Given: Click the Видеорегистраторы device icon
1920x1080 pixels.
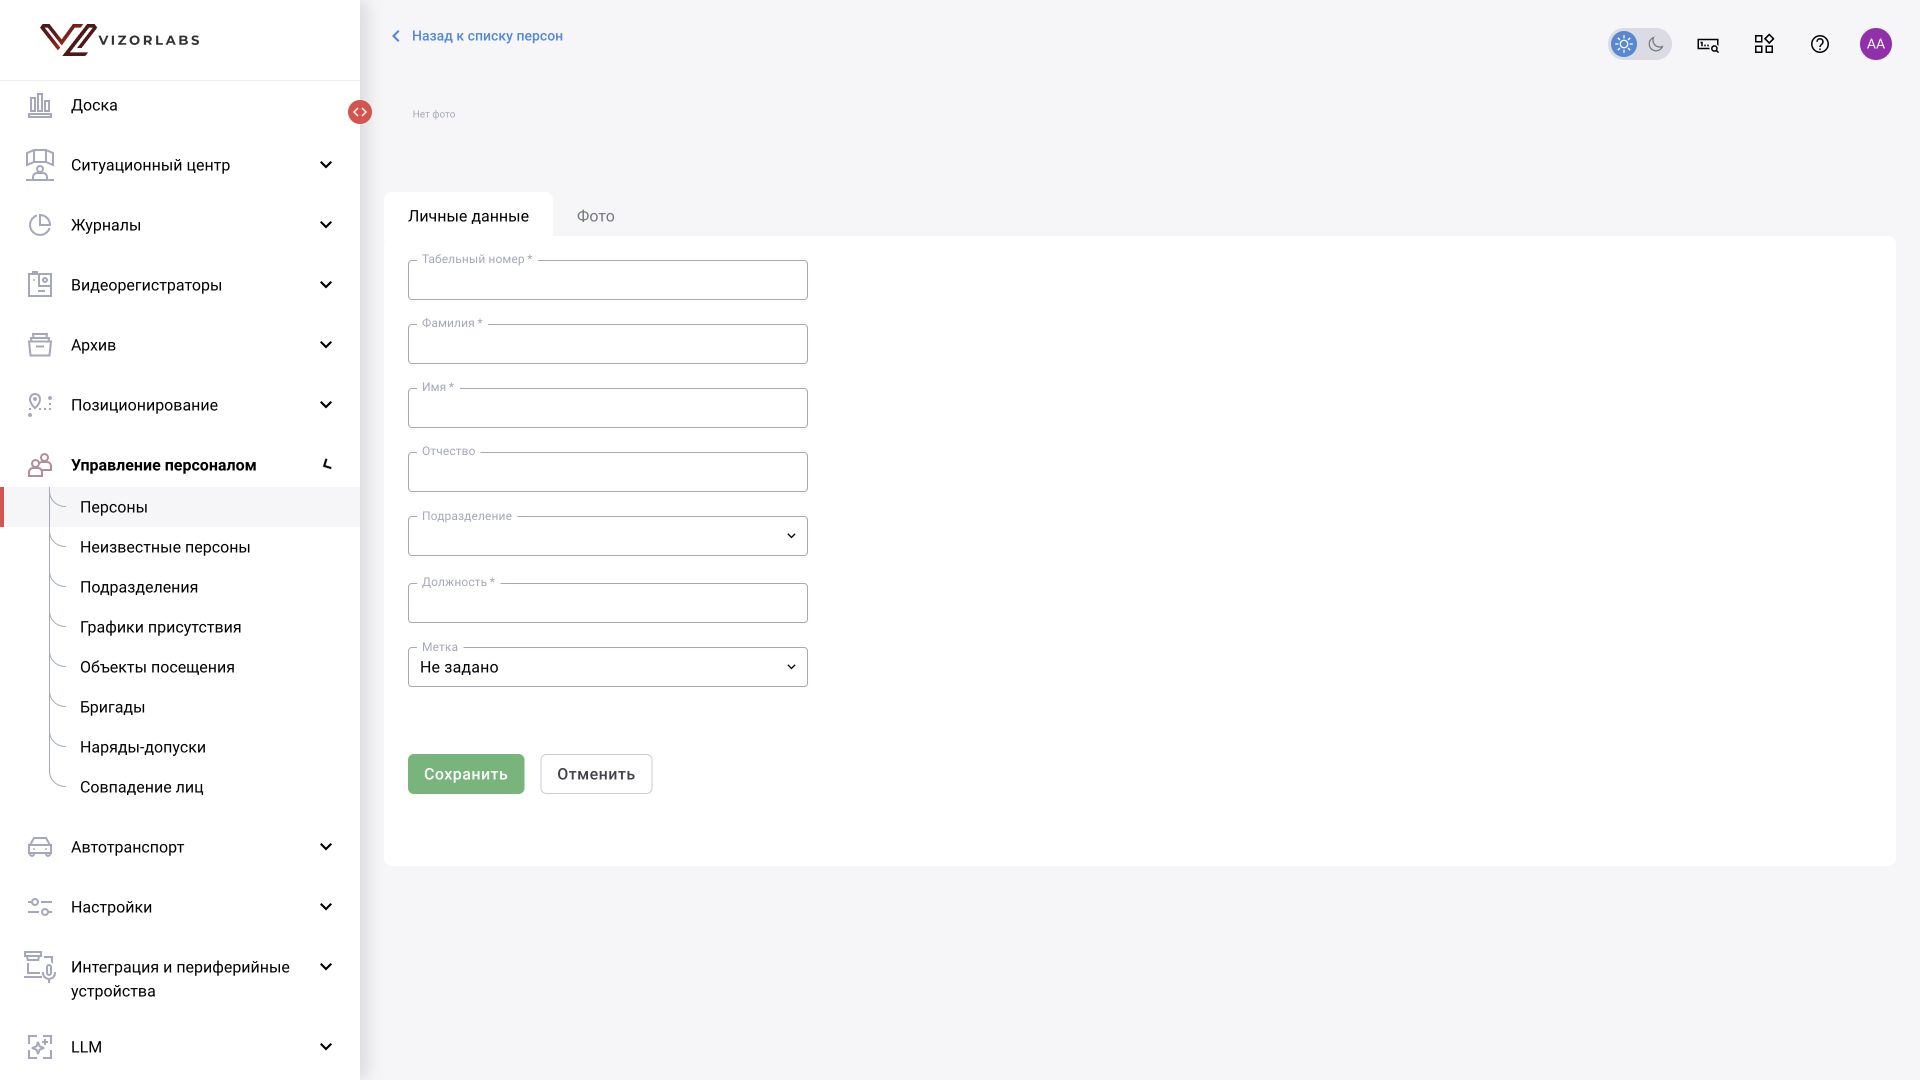Looking at the screenshot, I should [x=40, y=285].
